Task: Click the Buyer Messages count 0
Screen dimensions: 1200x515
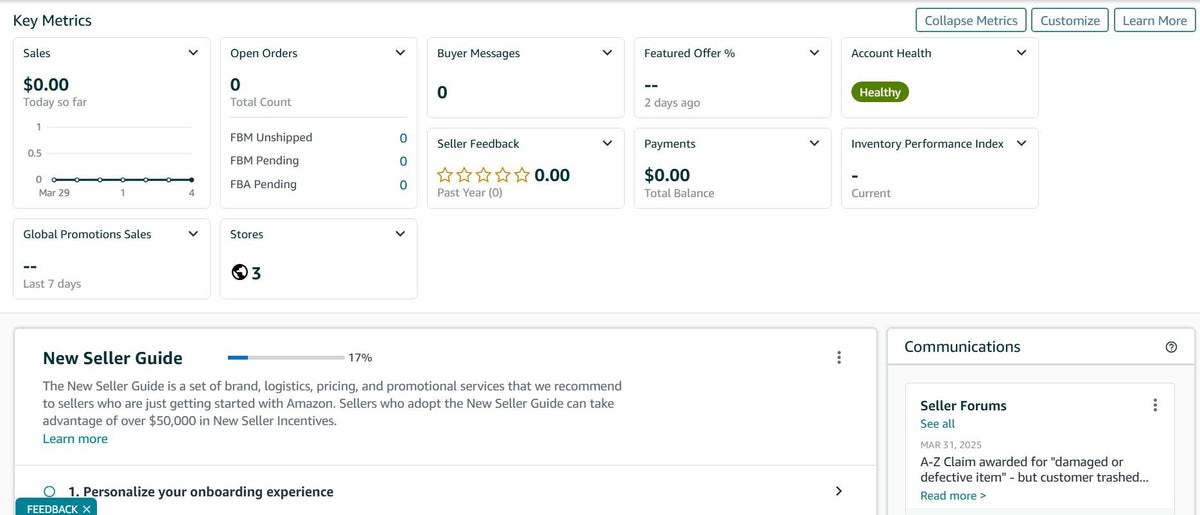Action: pos(442,93)
